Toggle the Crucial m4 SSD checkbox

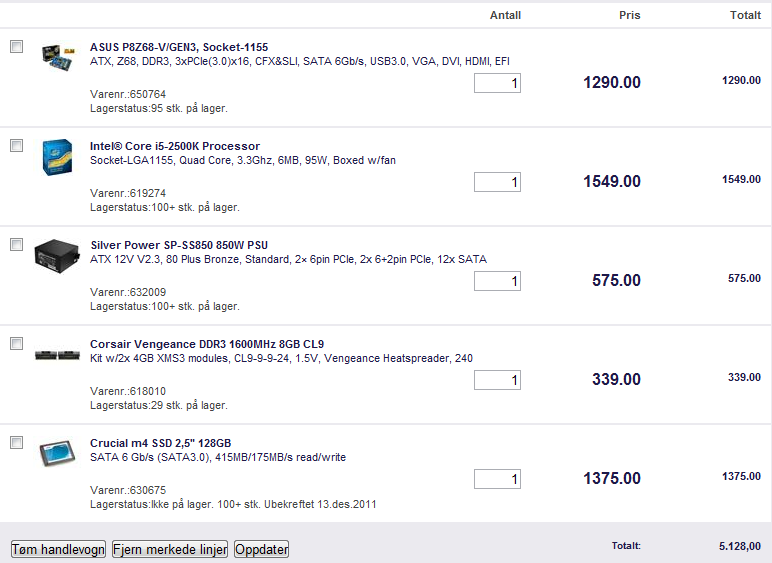[16, 442]
